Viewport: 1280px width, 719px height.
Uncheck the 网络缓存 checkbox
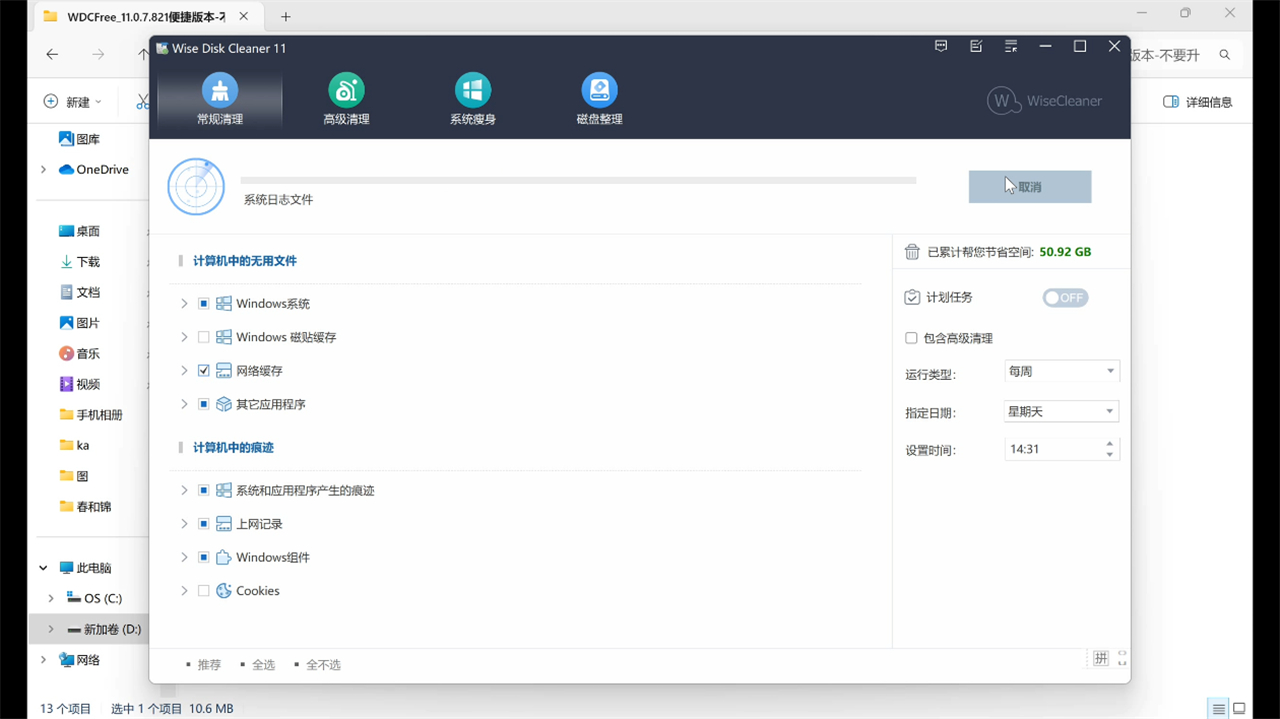(204, 371)
